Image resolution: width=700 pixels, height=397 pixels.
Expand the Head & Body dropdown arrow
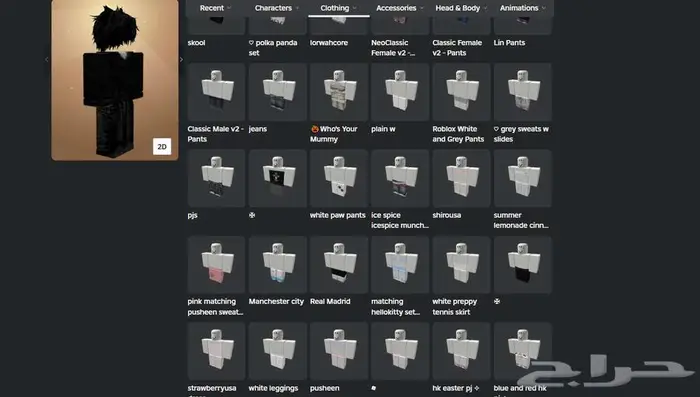[486, 8]
